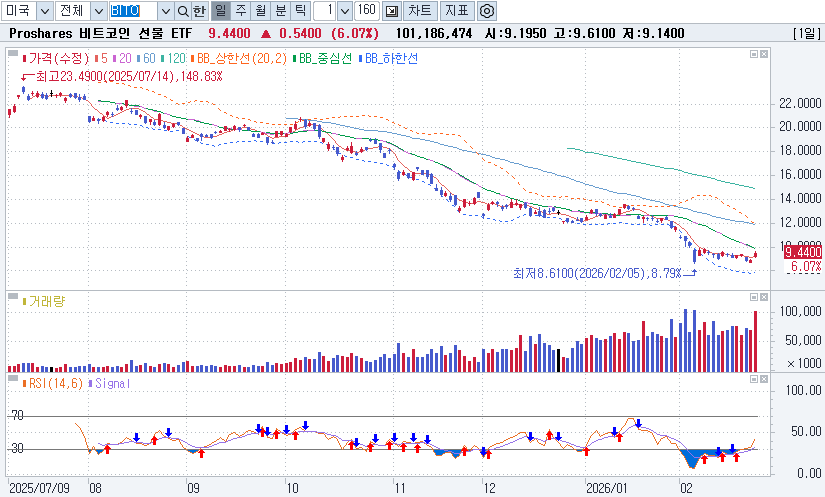
Task: Click the 한 Korean name toggle button
Action: [199, 11]
